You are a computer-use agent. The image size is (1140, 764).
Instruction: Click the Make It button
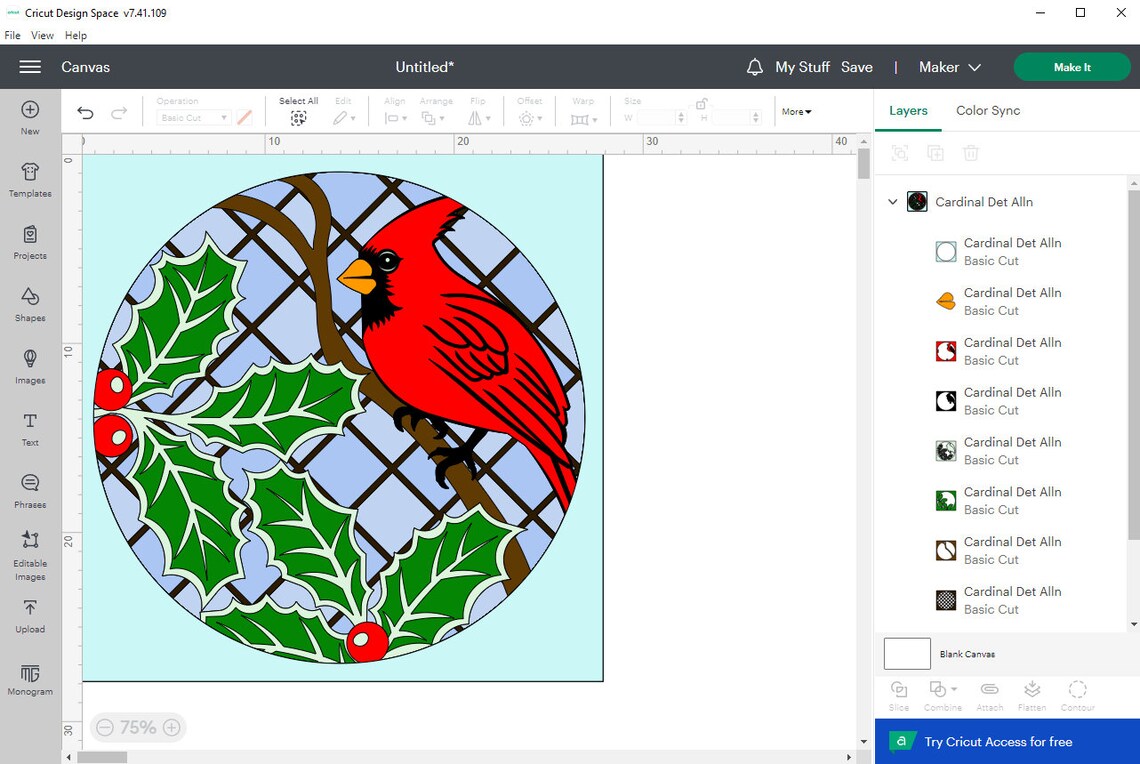(x=1072, y=67)
